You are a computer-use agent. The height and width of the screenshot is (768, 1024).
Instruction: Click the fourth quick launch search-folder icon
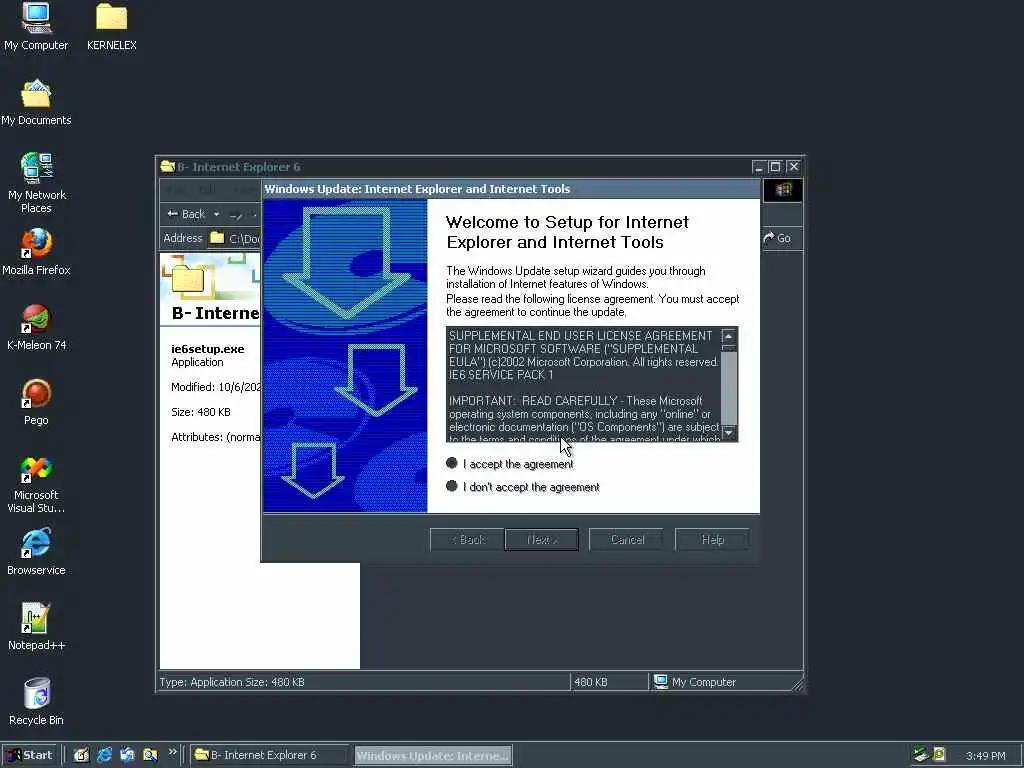150,755
